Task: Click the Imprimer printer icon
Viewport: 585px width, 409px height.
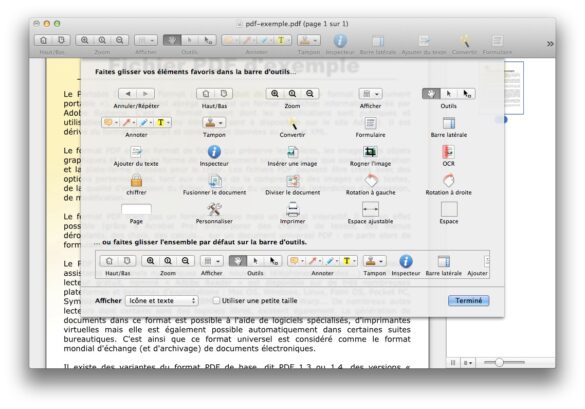Action: (x=292, y=209)
